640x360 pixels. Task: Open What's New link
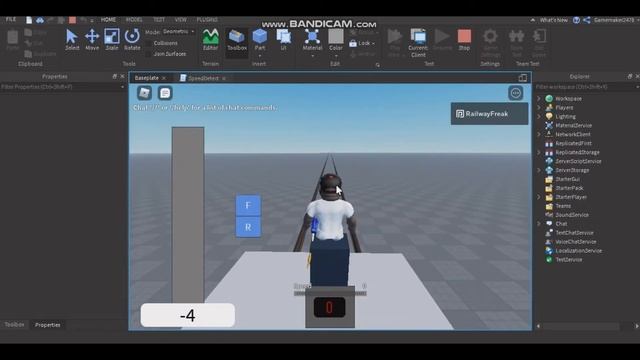(x=553, y=20)
